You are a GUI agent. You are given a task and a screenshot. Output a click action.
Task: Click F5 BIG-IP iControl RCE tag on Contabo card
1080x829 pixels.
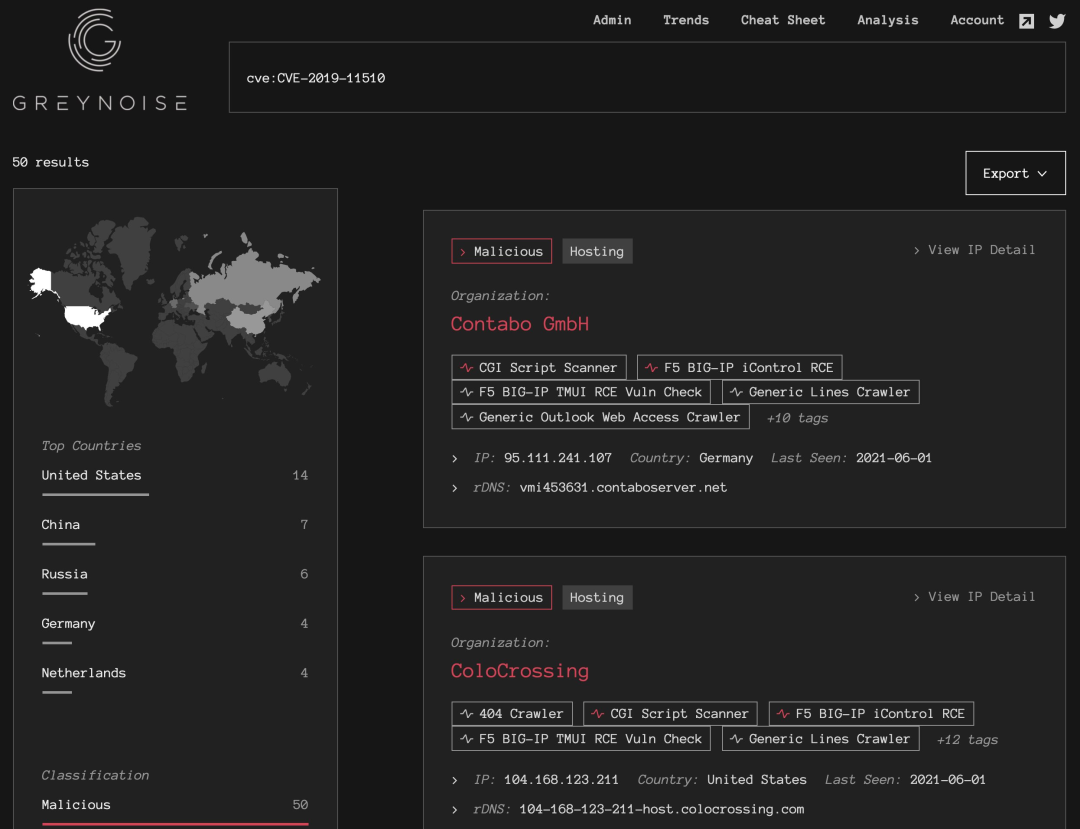739,368
